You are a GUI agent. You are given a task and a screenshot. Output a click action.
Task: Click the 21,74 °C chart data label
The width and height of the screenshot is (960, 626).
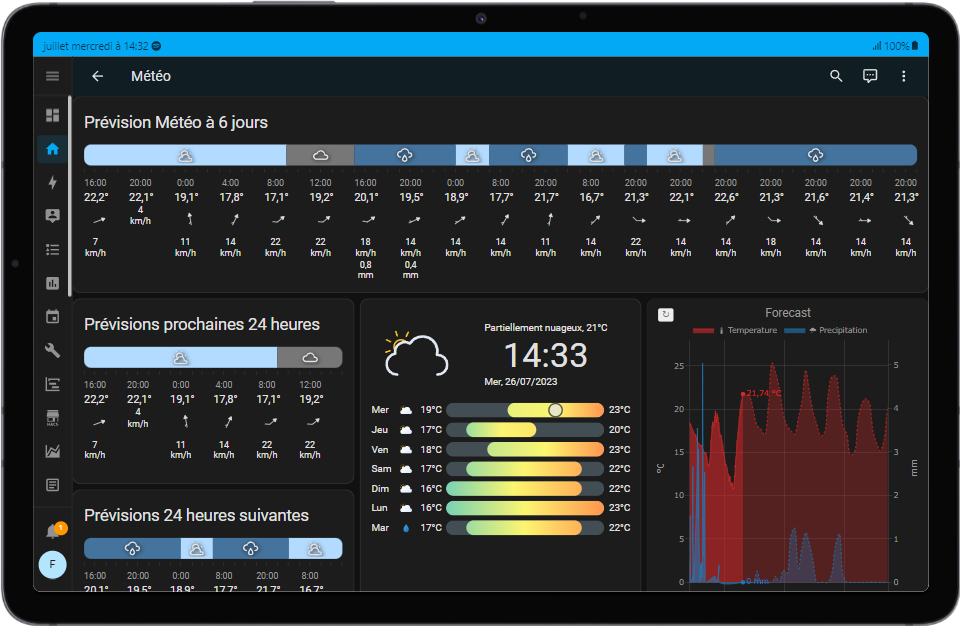click(763, 393)
